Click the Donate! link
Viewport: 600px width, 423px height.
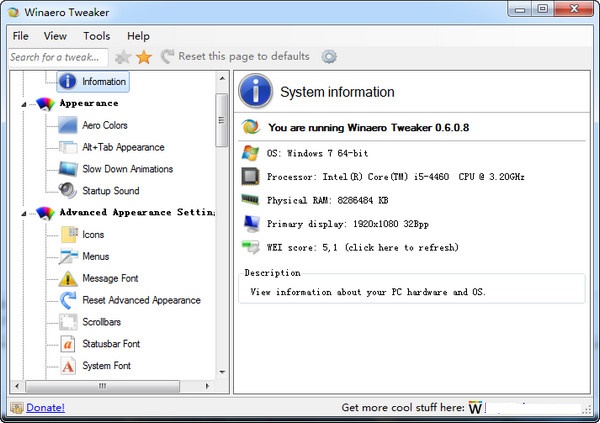45,407
